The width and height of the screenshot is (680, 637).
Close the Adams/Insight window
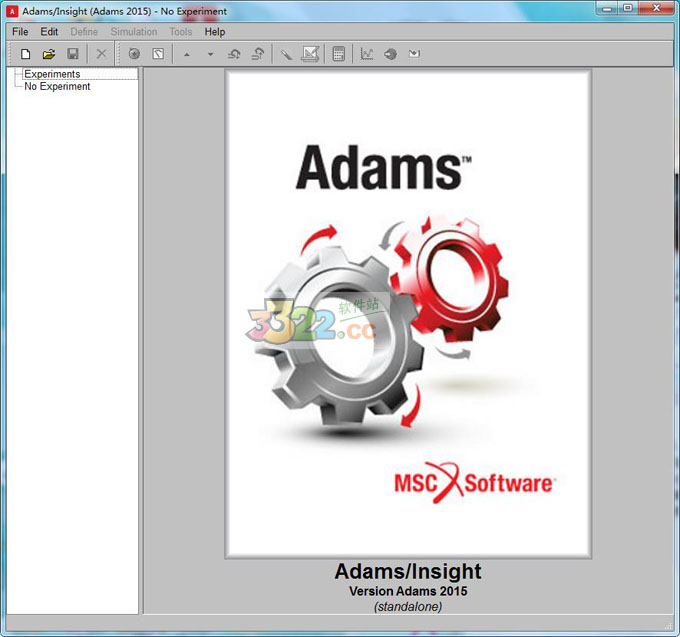[656, 8]
